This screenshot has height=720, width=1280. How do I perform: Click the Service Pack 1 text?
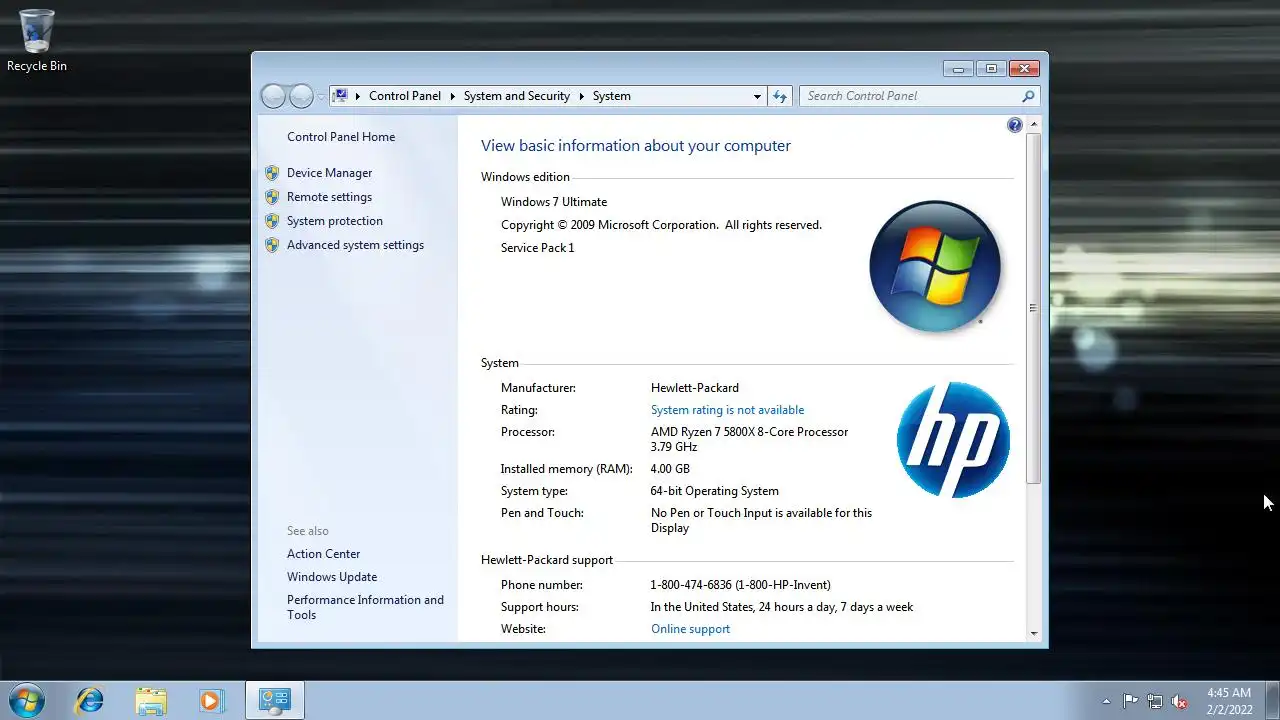pyautogui.click(x=538, y=248)
